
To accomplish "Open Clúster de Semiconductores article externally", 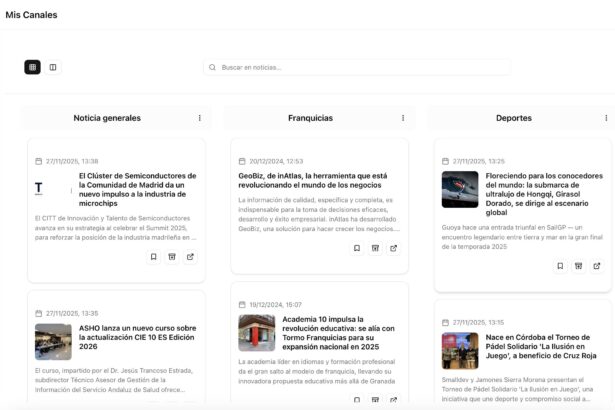I will [191, 257].
